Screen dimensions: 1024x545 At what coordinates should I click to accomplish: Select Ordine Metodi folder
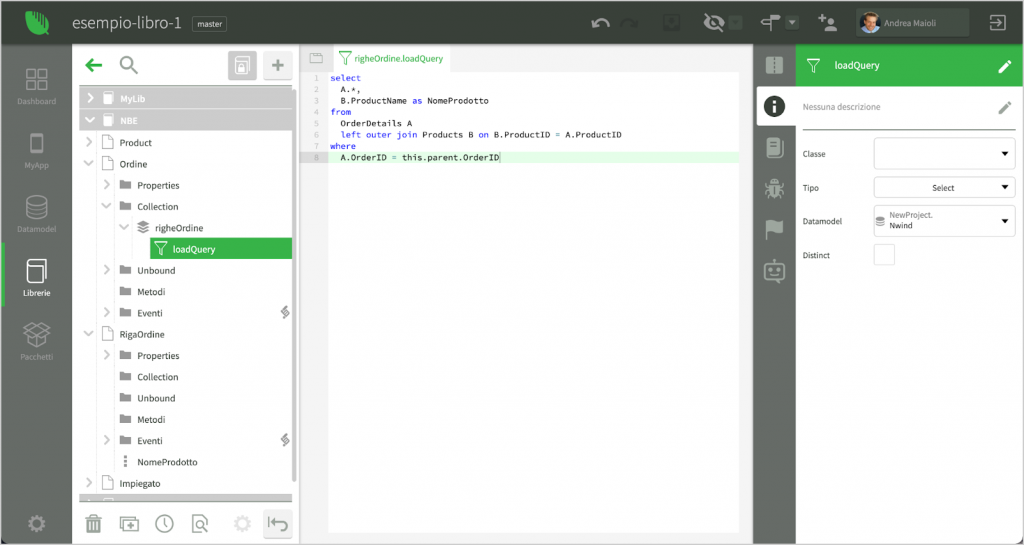click(151, 292)
